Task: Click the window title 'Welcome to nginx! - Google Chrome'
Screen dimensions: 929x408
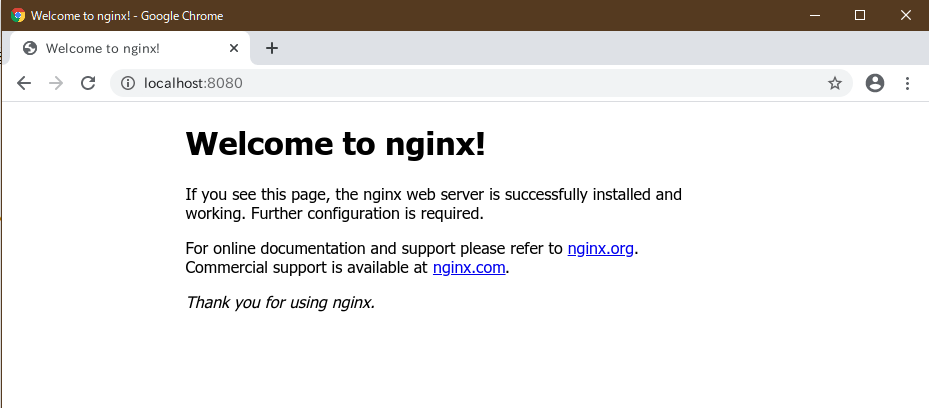Action: click(127, 16)
